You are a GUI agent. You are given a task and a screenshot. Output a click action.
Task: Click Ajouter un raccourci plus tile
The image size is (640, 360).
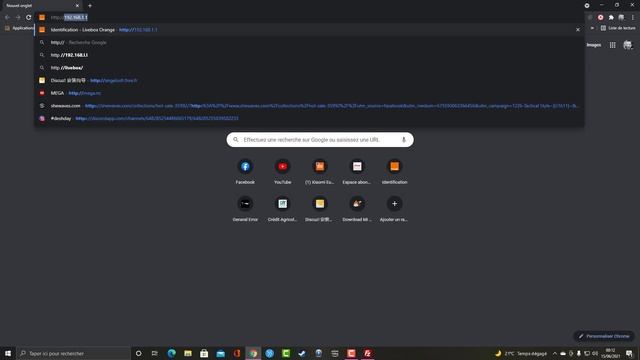tap(394, 209)
